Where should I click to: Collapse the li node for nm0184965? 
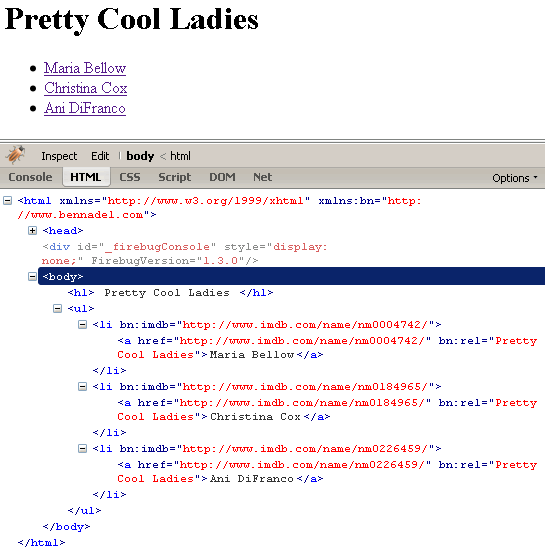[82, 387]
